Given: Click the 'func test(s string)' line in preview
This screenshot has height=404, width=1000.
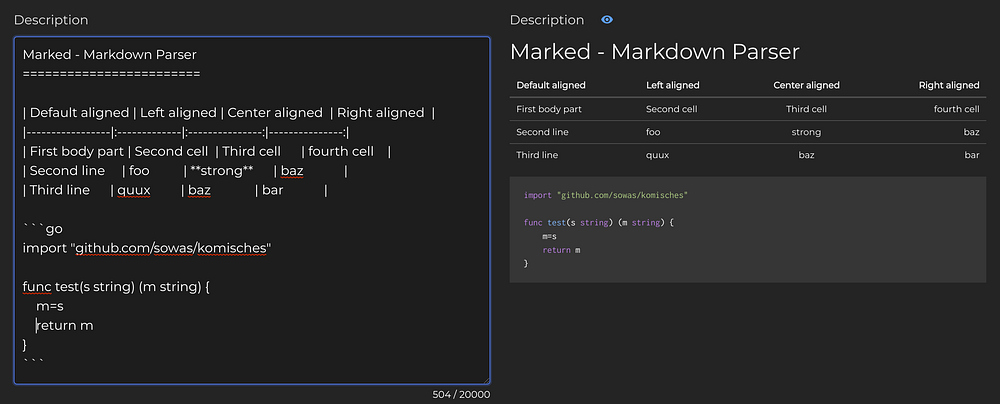Looking at the screenshot, I should (599, 223).
